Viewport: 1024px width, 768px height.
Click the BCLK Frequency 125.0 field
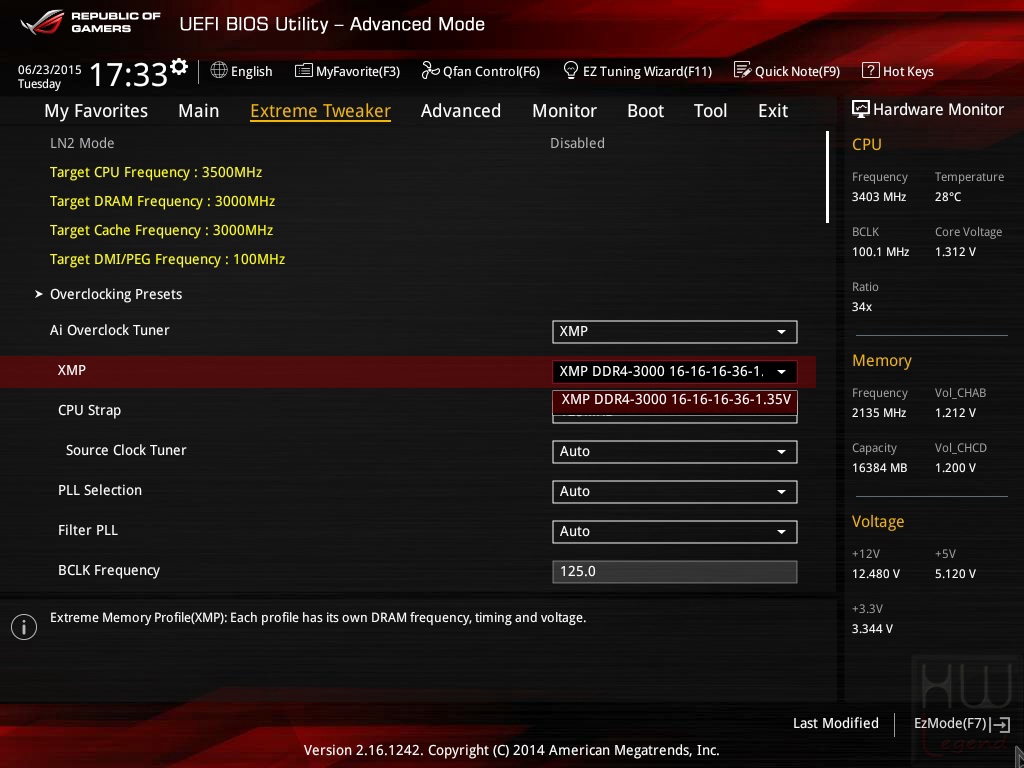click(x=674, y=571)
